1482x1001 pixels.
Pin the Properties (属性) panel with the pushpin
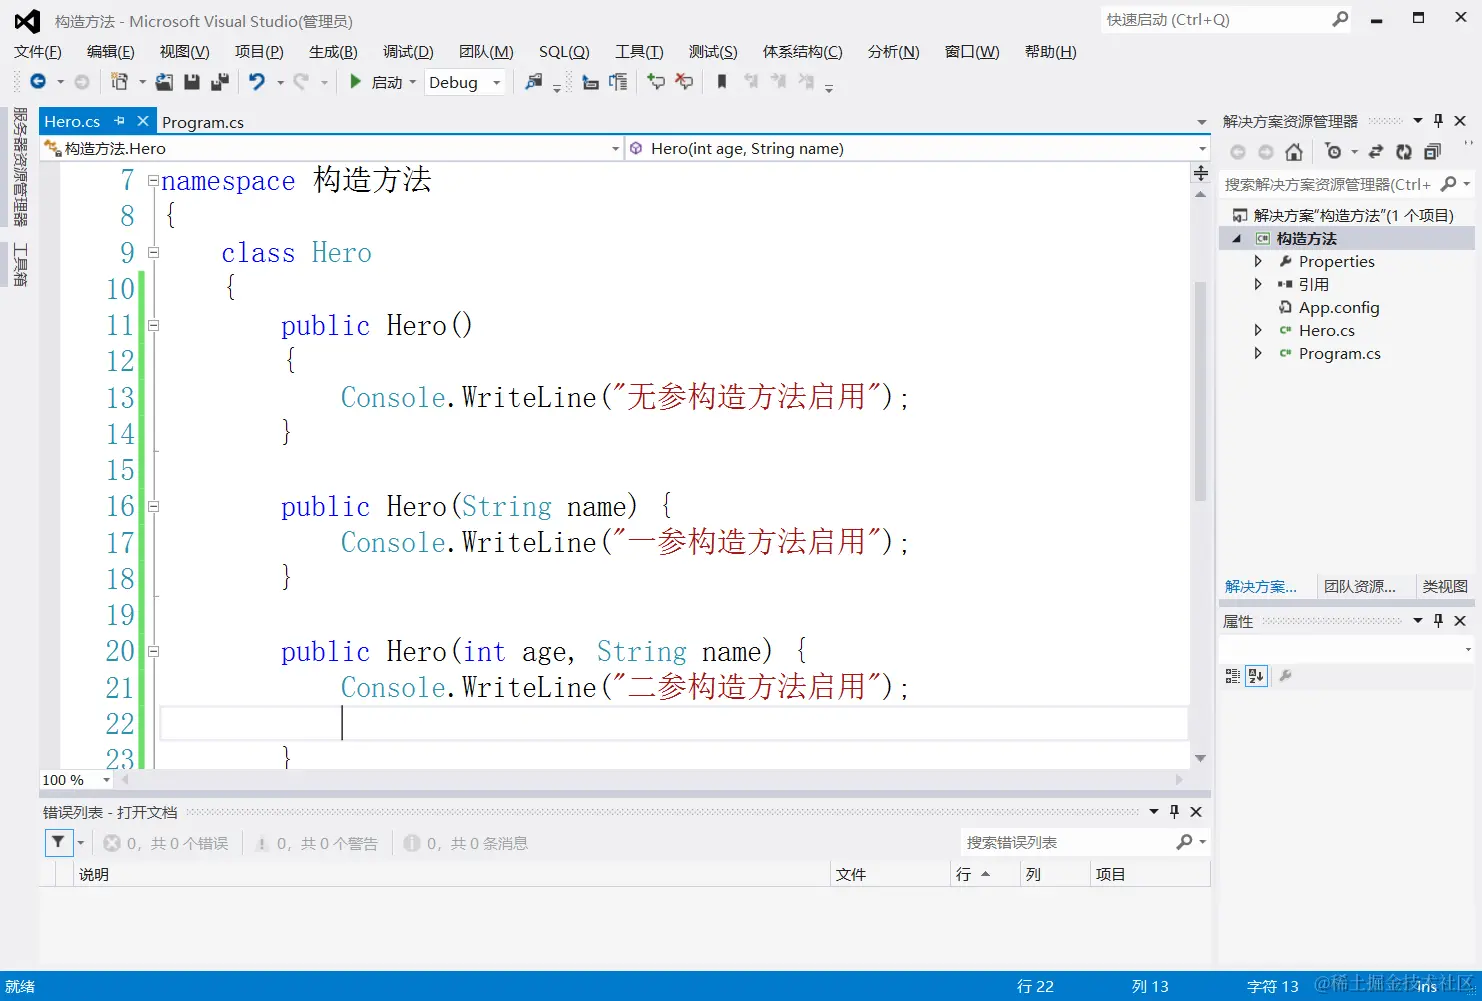click(x=1438, y=621)
